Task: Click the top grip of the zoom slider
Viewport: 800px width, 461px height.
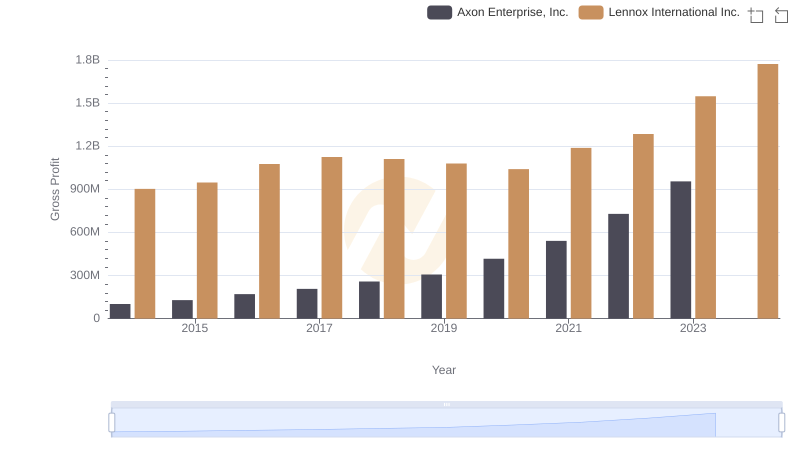Action: pyautogui.click(x=446, y=404)
